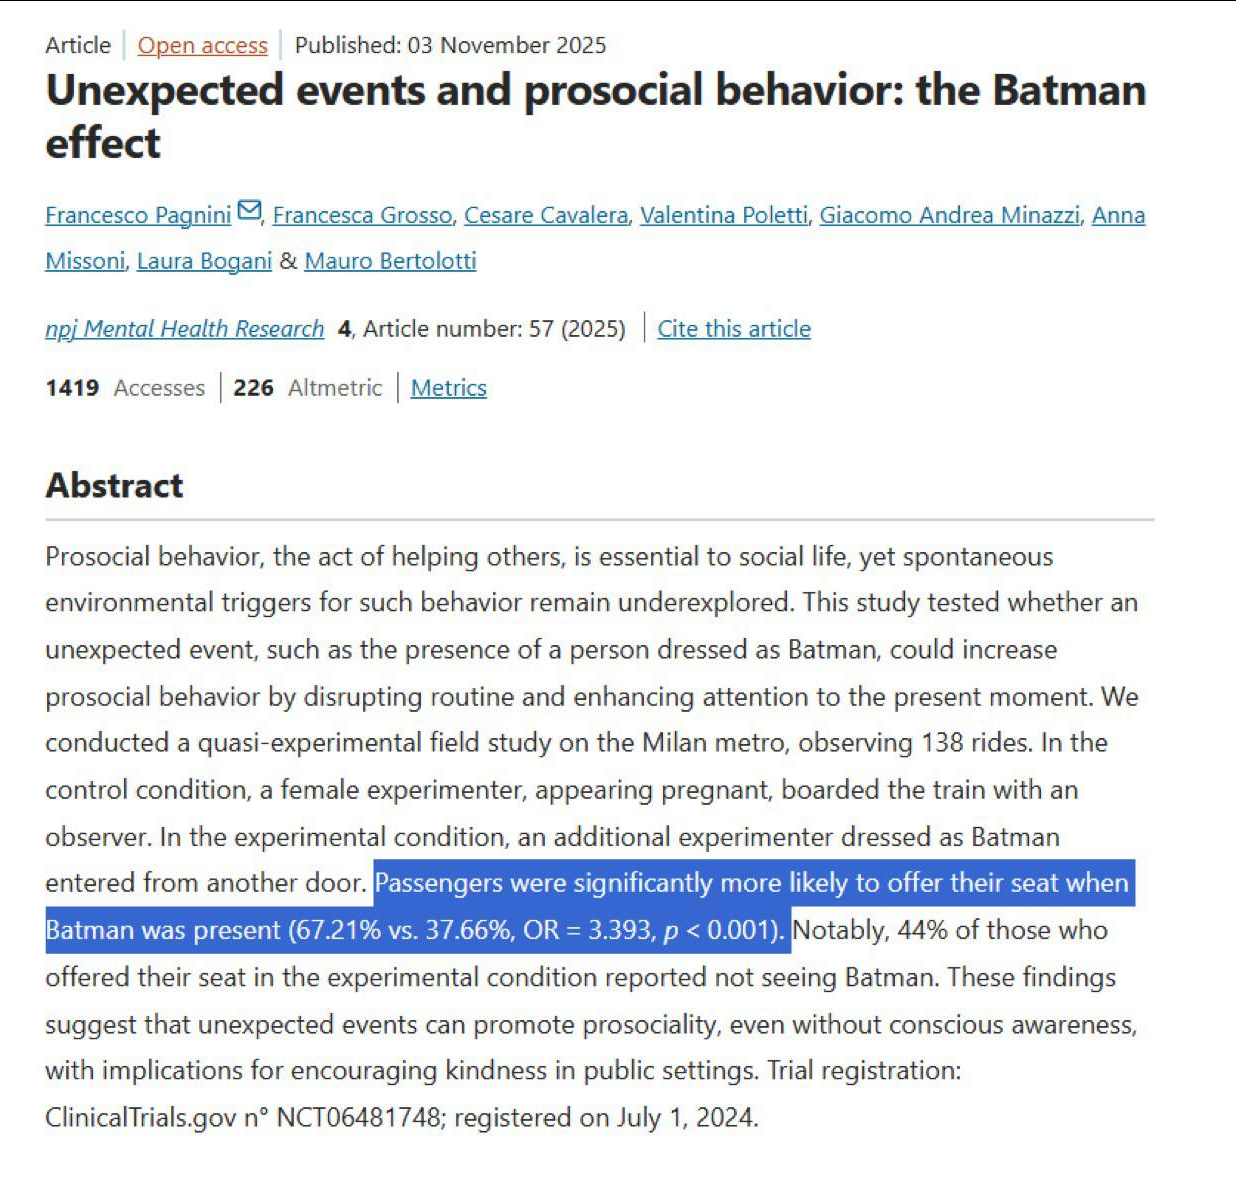Click the Laura Bogani author link
The height and width of the screenshot is (1190, 1236).
point(204,261)
